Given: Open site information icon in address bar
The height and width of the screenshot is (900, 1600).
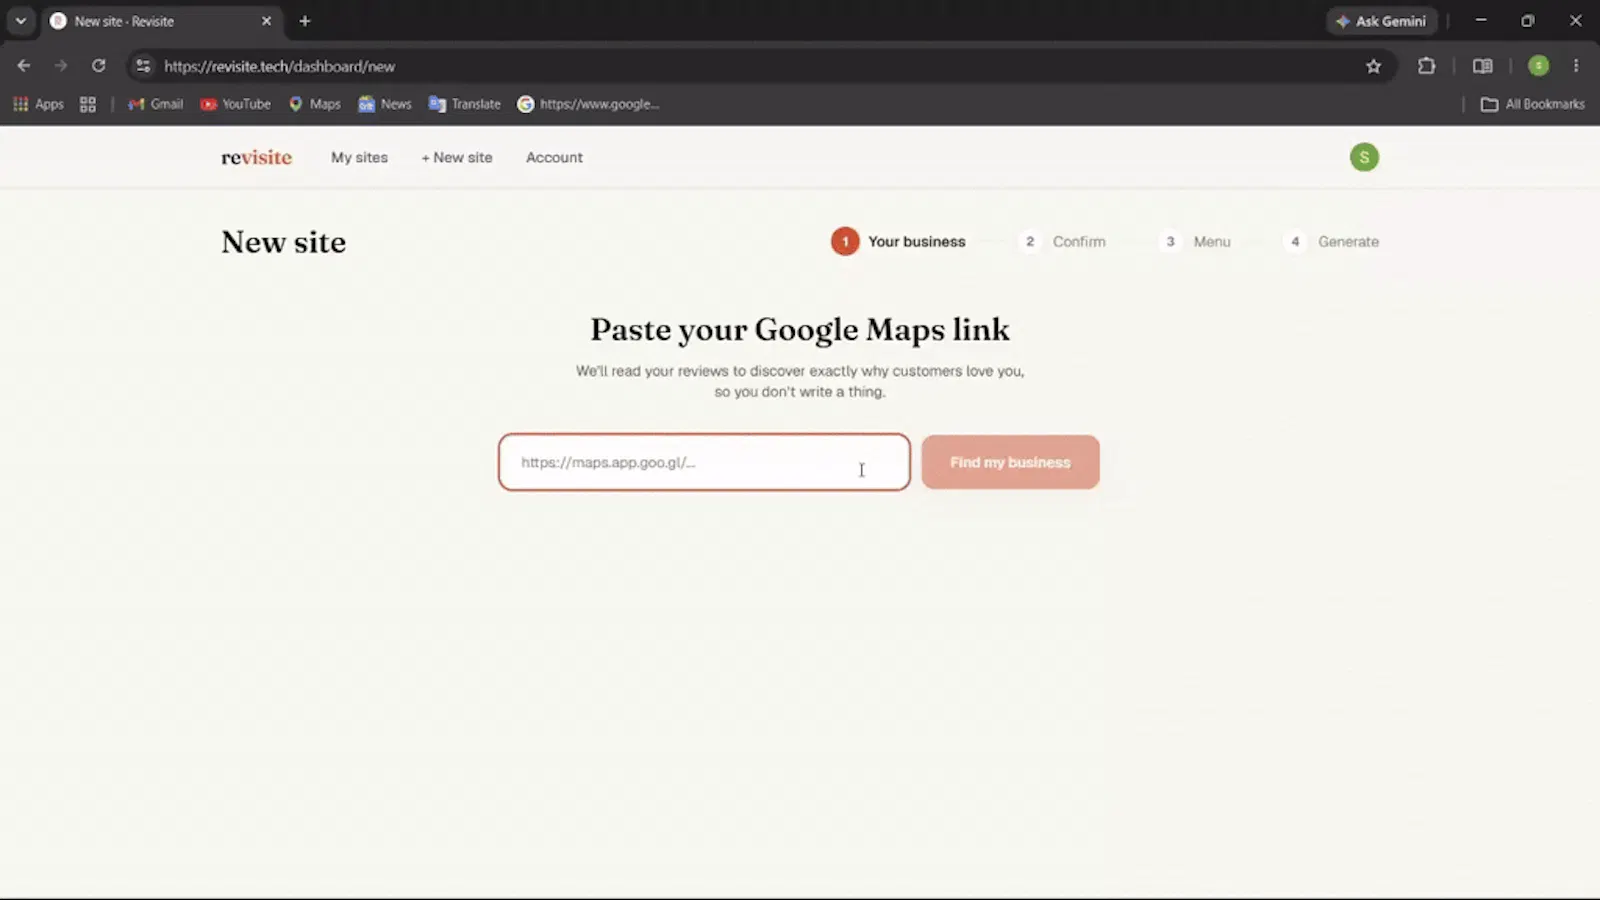Looking at the screenshot, I should coord(143,66).
